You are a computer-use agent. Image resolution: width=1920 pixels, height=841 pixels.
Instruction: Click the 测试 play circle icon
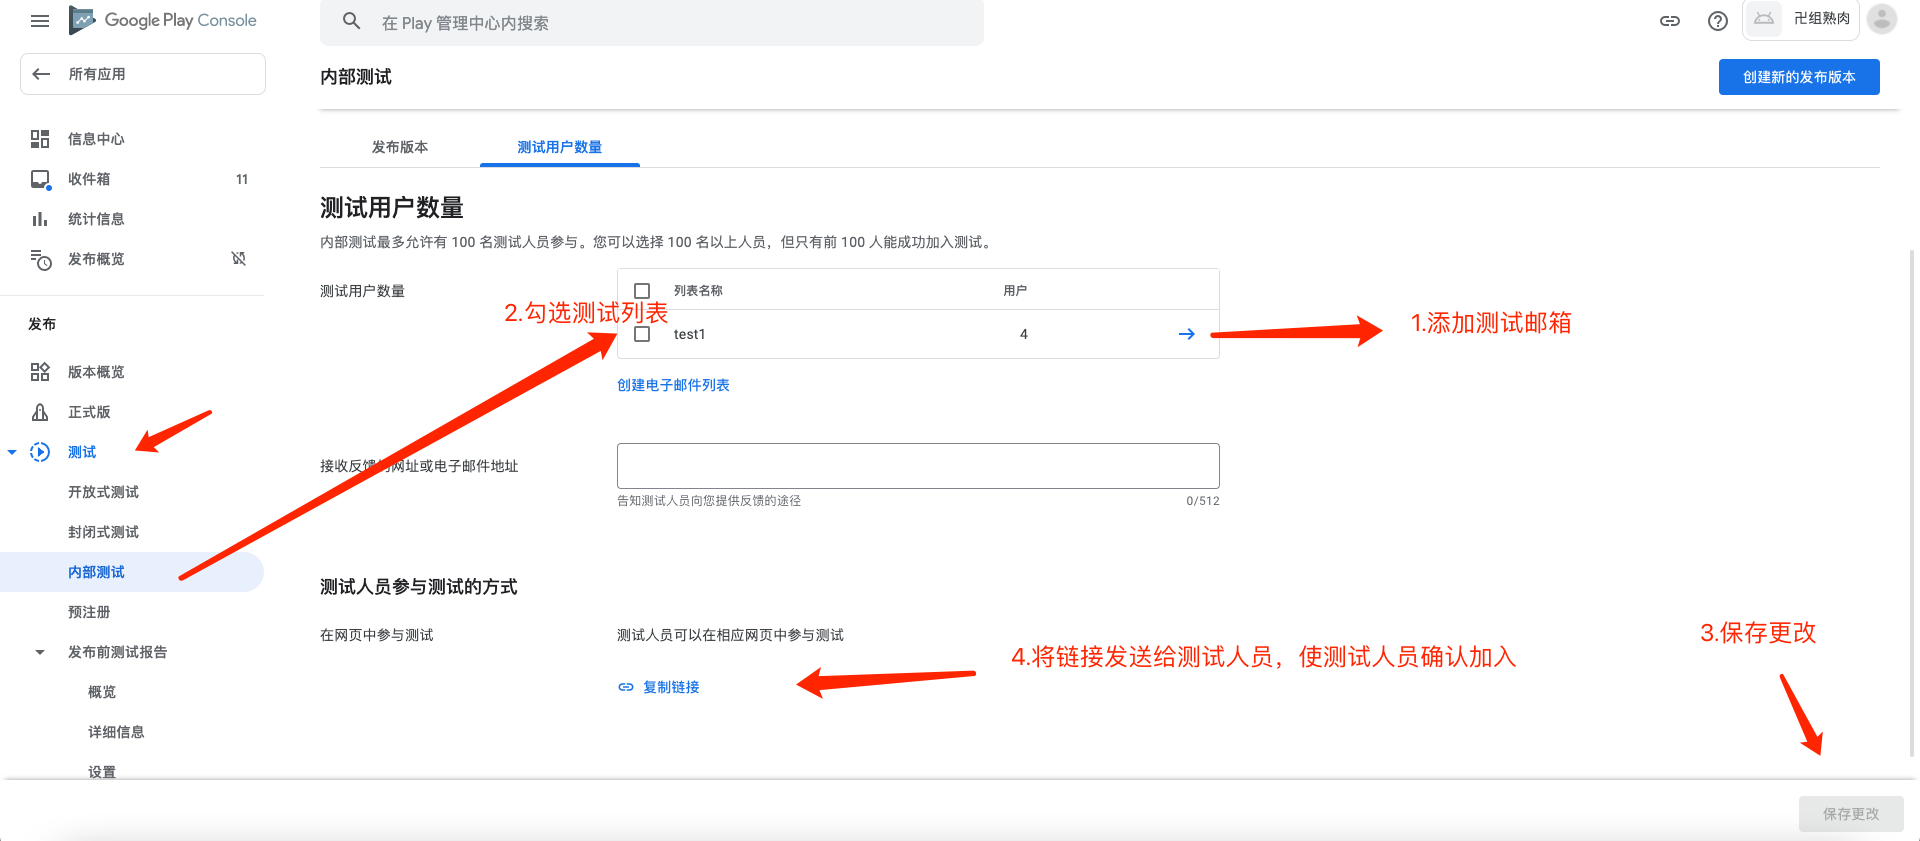coord(40,452)
